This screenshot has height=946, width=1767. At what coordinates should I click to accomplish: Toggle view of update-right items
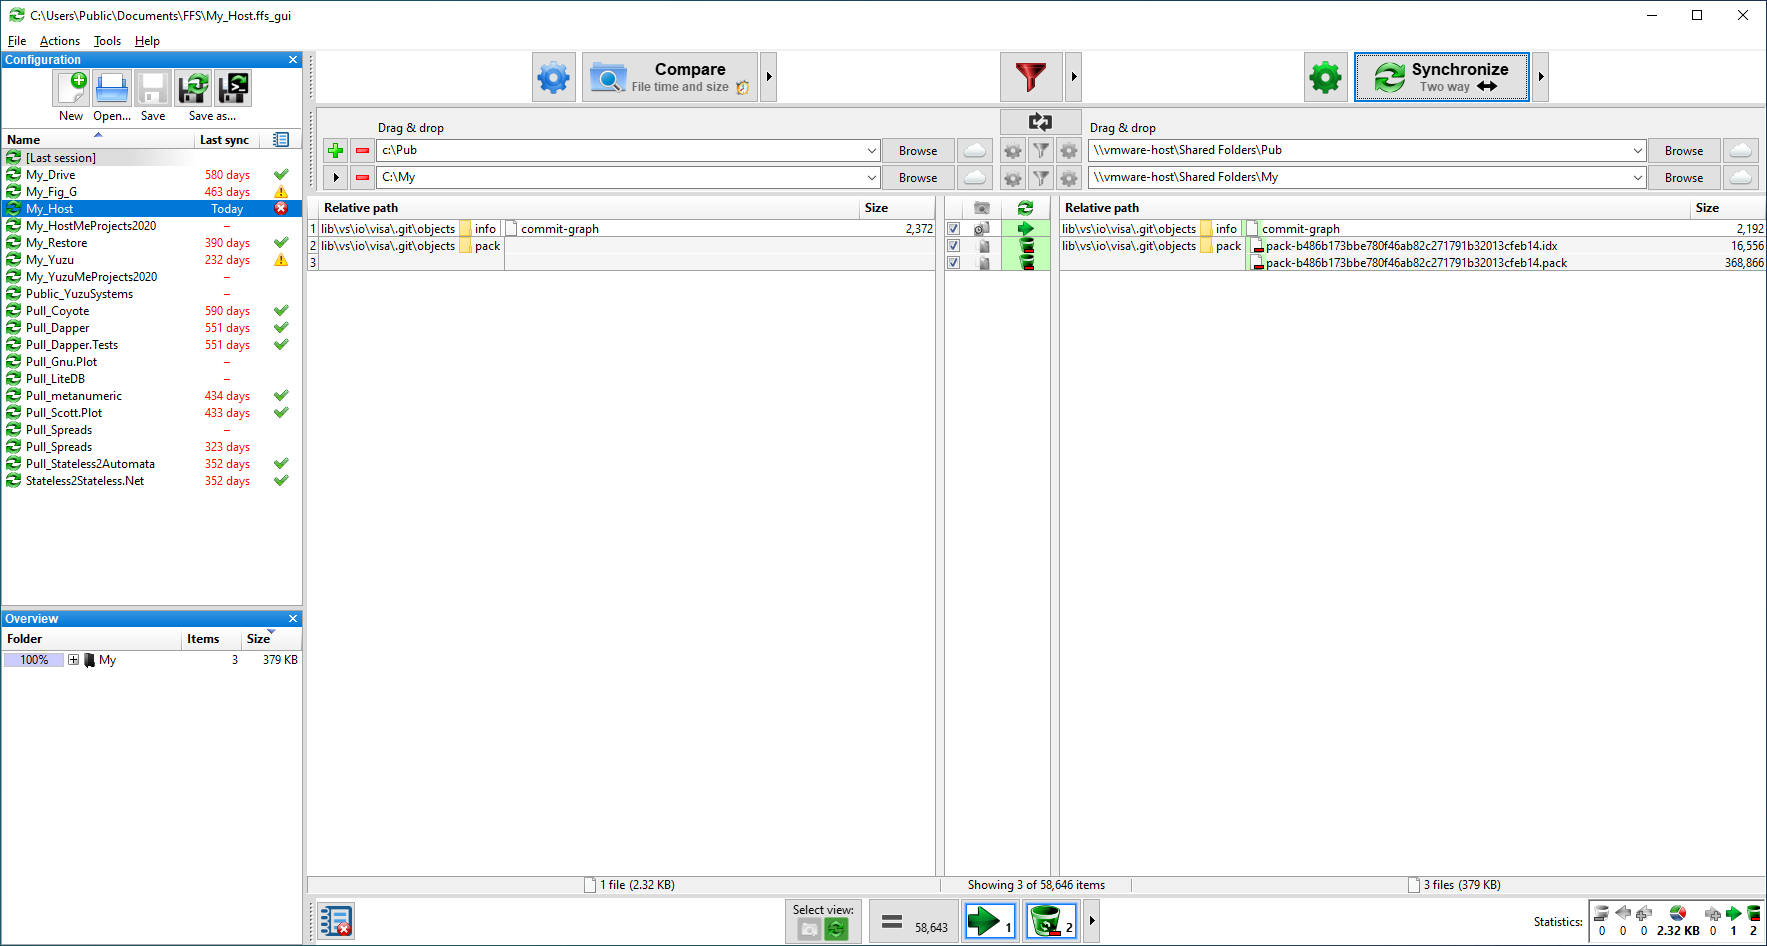click(x=990, y=921)
